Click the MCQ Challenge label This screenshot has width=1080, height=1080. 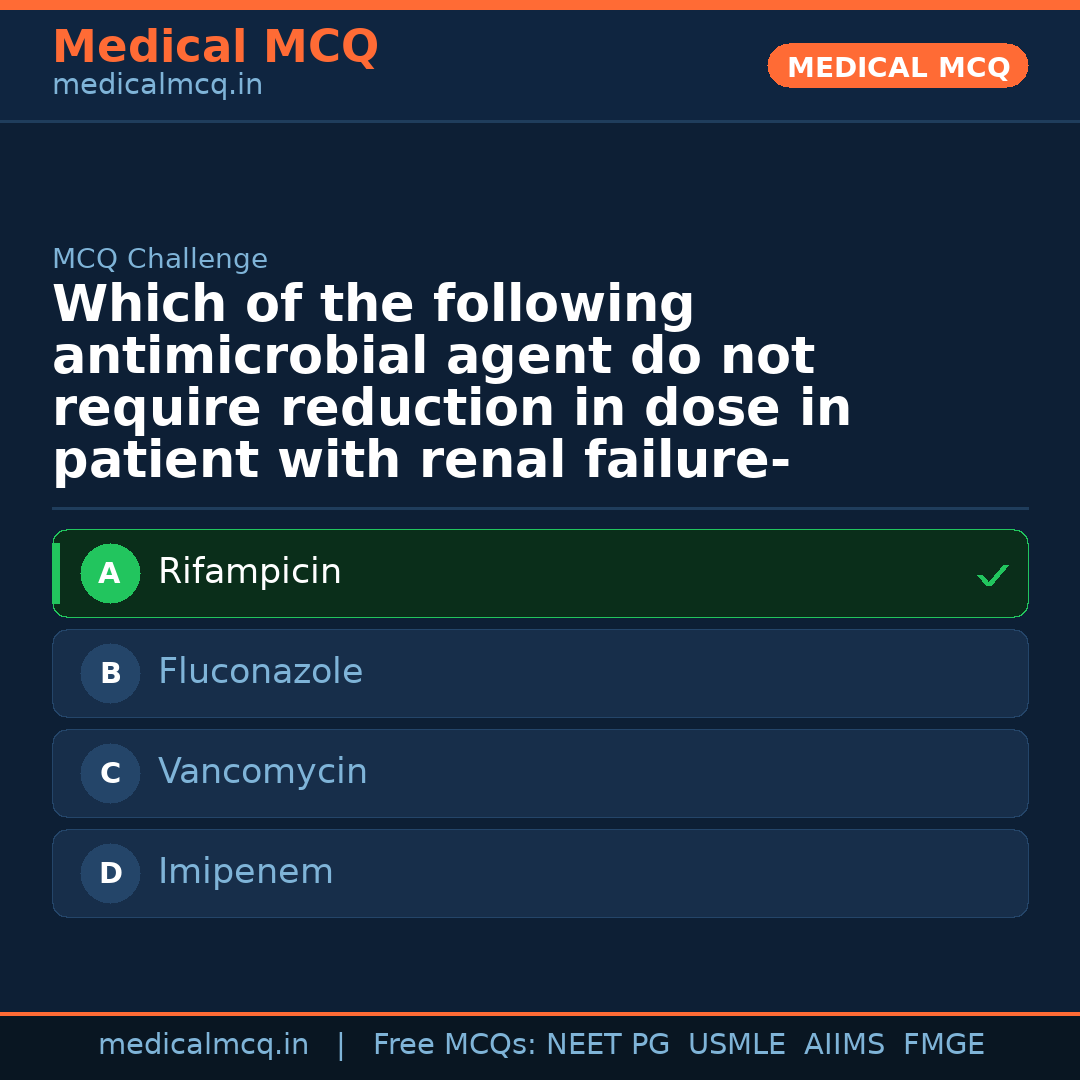click(x=160, y=260)
